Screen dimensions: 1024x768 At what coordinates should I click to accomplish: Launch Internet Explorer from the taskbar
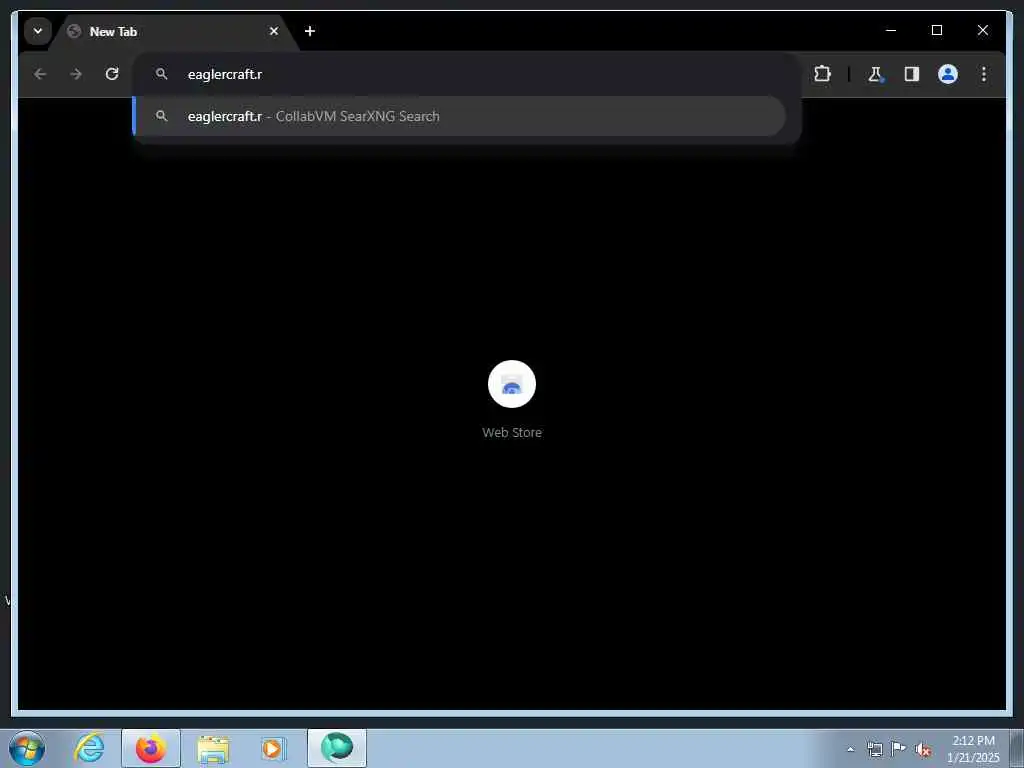click(x=89, y=748)
